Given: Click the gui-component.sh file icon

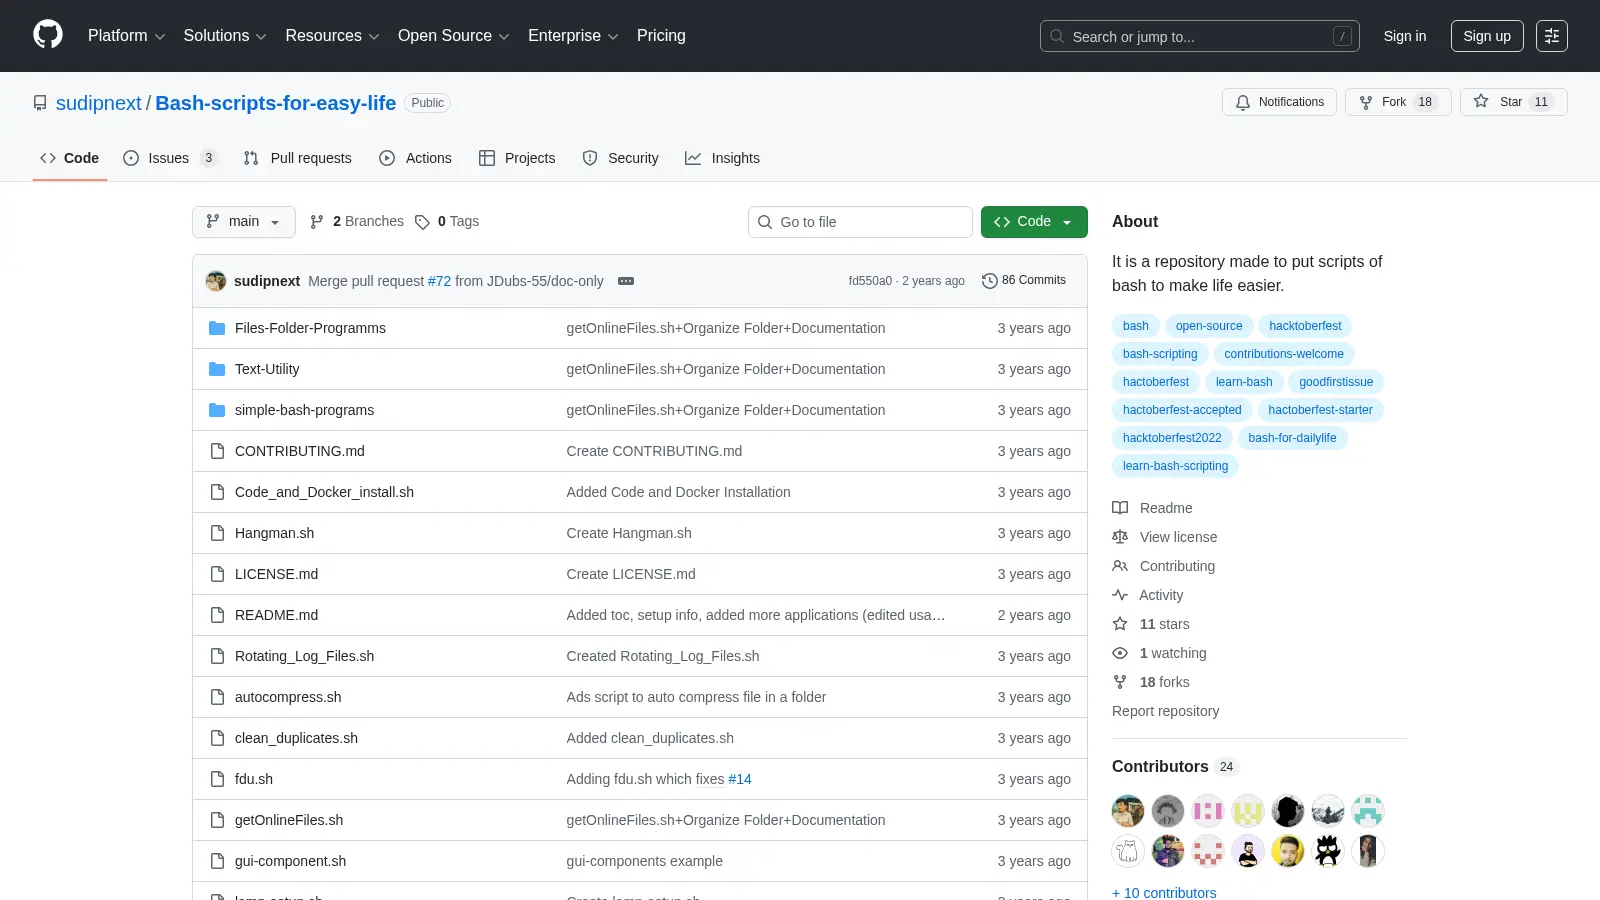Looking at the screenshot, I should (x=217, y=861).
